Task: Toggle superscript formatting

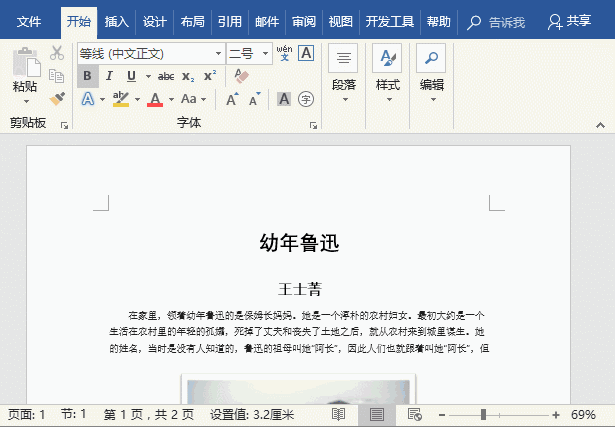Action: pyautogui.click(x=210, y=76)
